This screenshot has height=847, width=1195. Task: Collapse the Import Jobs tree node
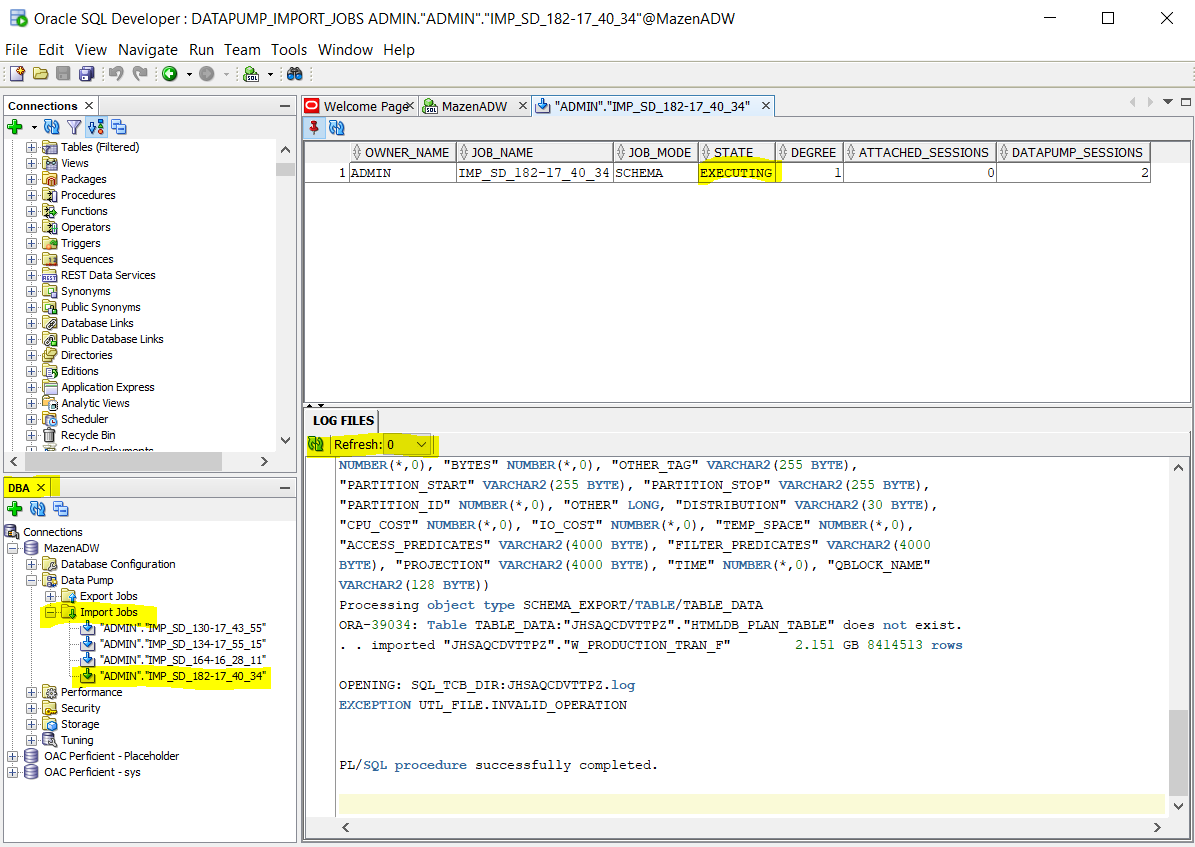[50, 612]
